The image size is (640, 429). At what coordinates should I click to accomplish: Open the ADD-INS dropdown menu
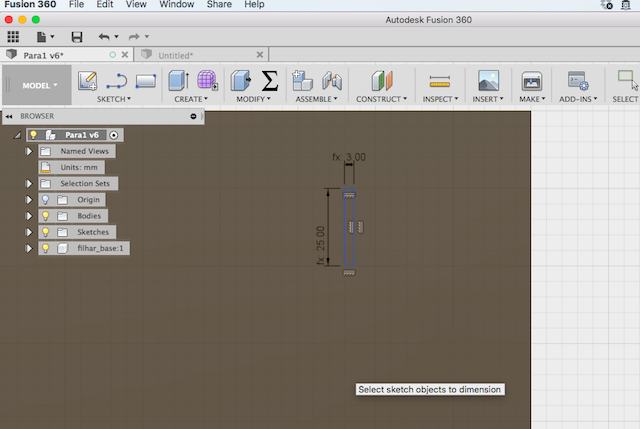[x=578, y=99]
